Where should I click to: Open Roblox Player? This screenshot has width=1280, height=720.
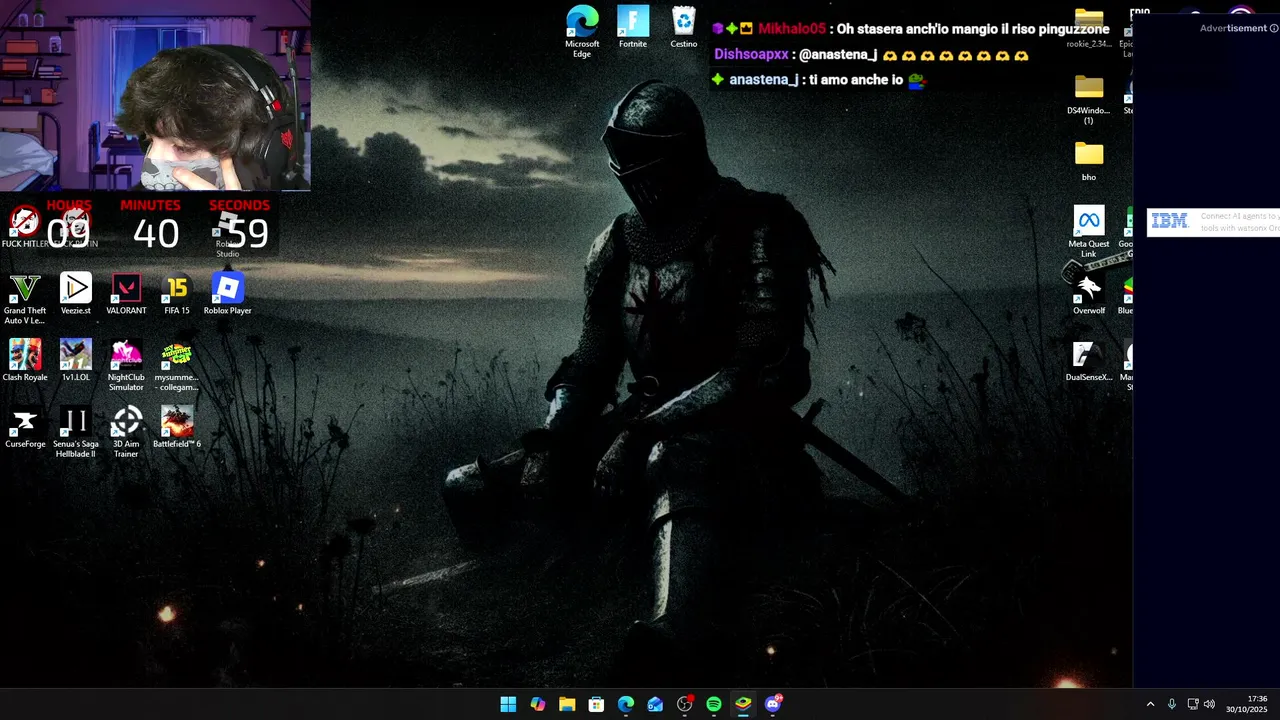(228, 294)
